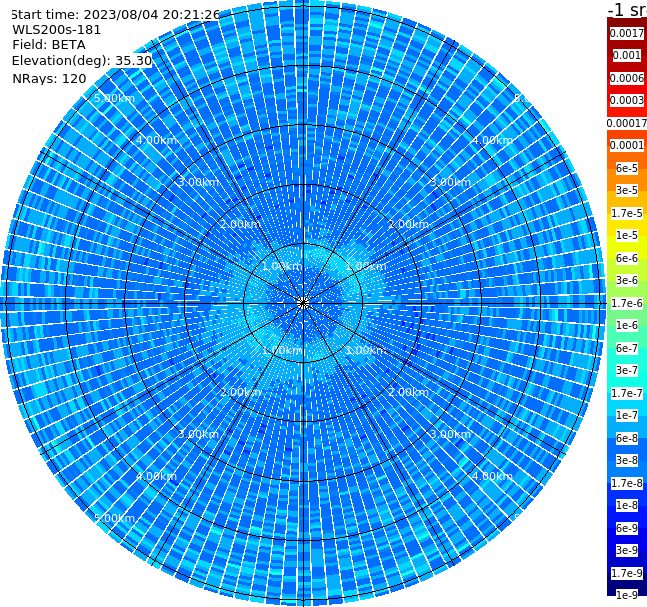Click the 6e-9 colorbar label
This screenshot has width=647, height=607.
[627, 528]
